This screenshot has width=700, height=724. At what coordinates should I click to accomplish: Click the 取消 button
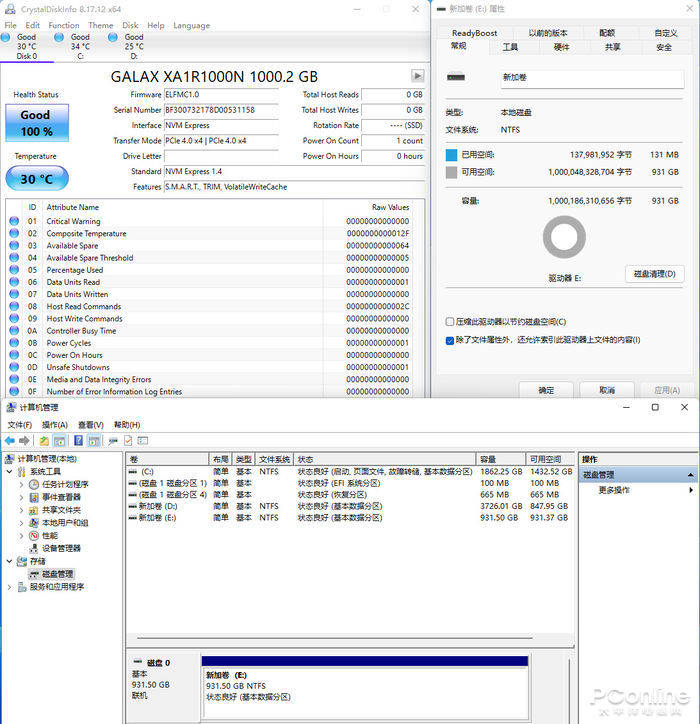(607, 390)
